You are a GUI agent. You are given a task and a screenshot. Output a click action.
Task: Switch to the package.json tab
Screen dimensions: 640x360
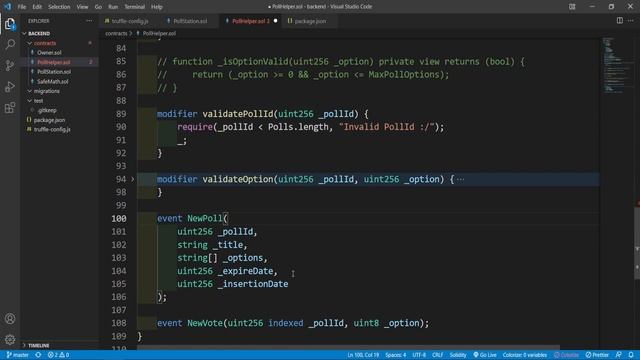point(310,21)
